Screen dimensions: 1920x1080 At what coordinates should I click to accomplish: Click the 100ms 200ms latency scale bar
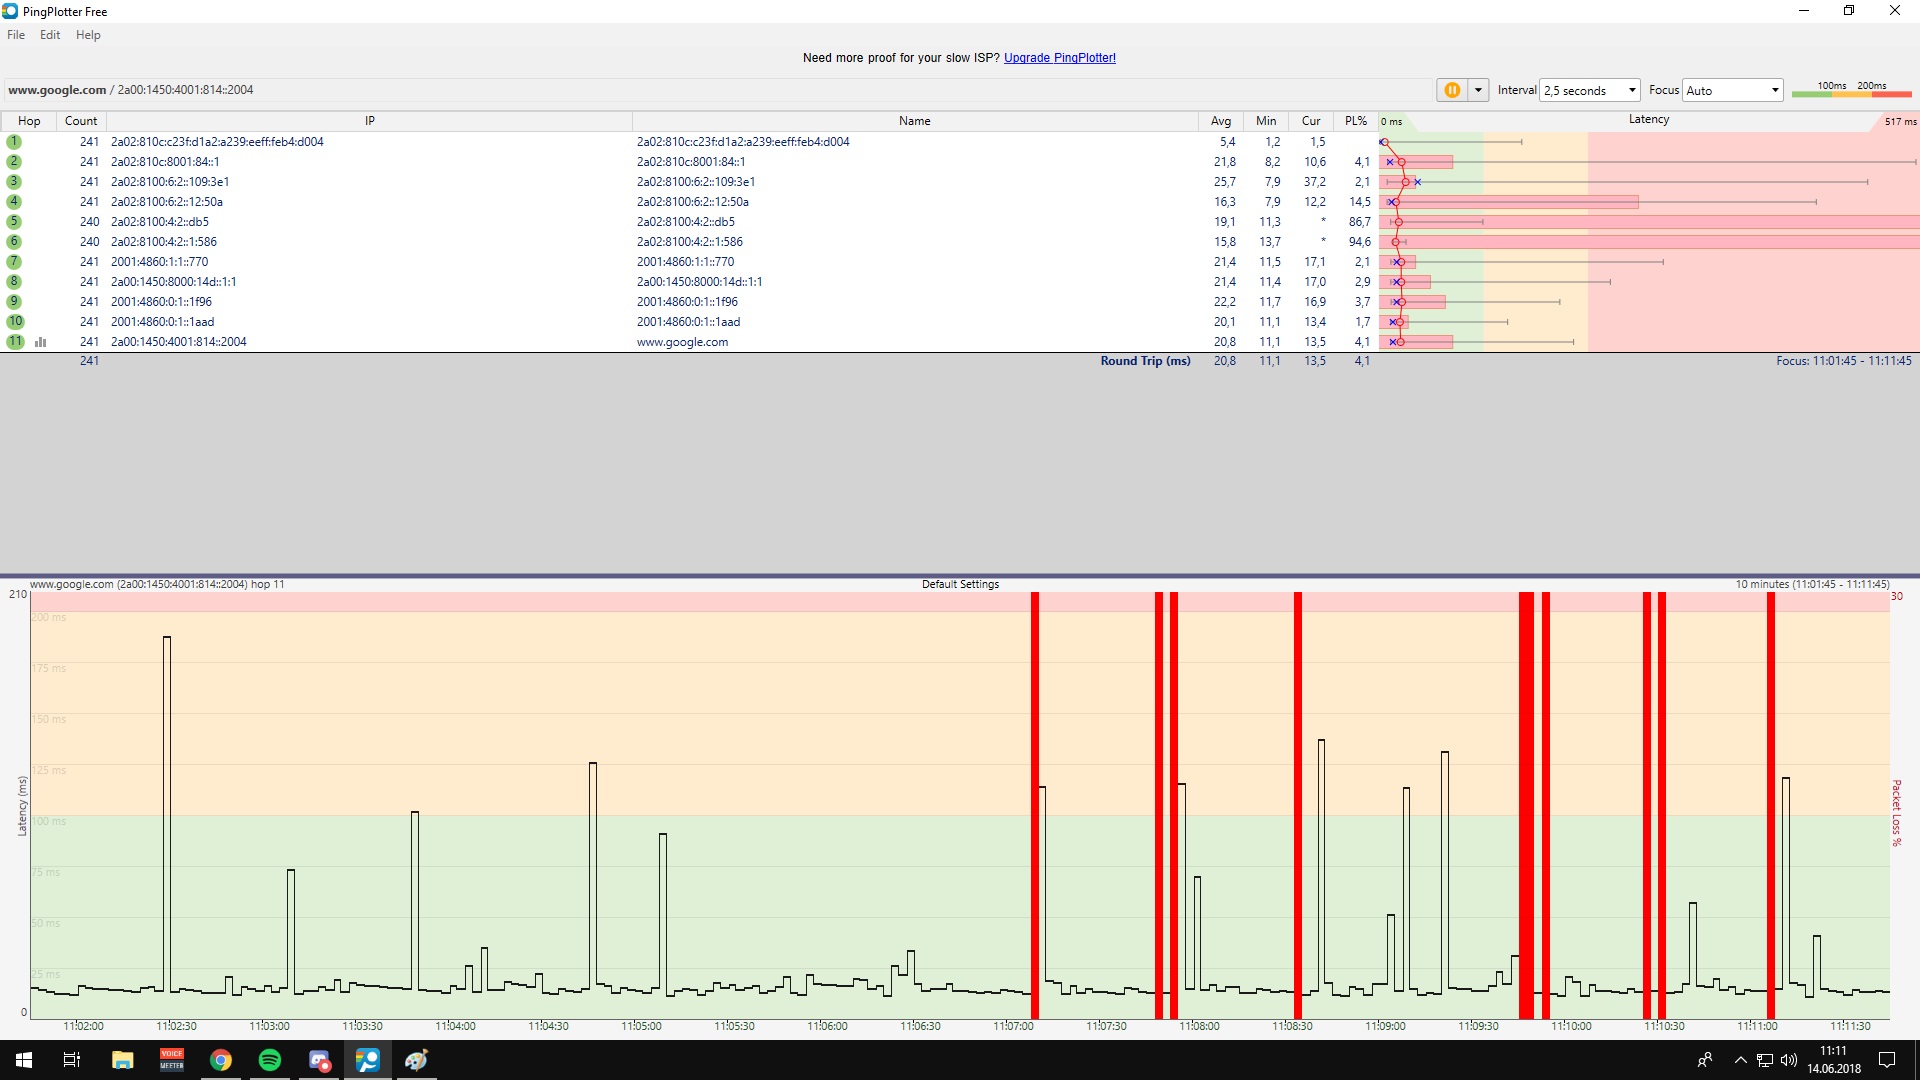click(x=1851, y=90)
